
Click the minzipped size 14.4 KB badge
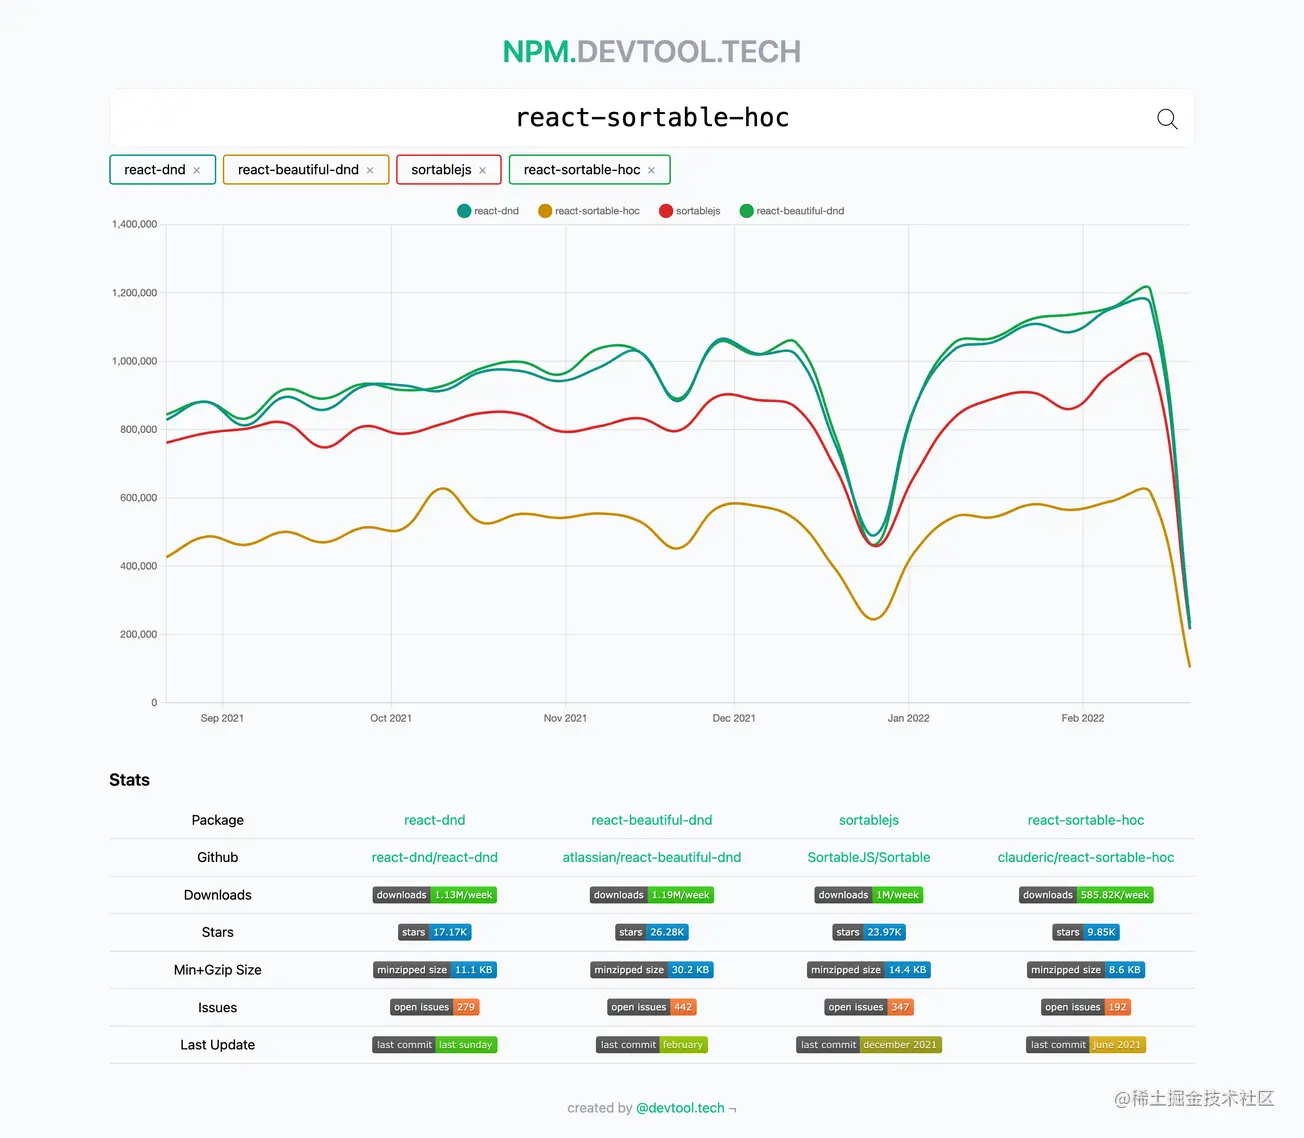[869, 970]
